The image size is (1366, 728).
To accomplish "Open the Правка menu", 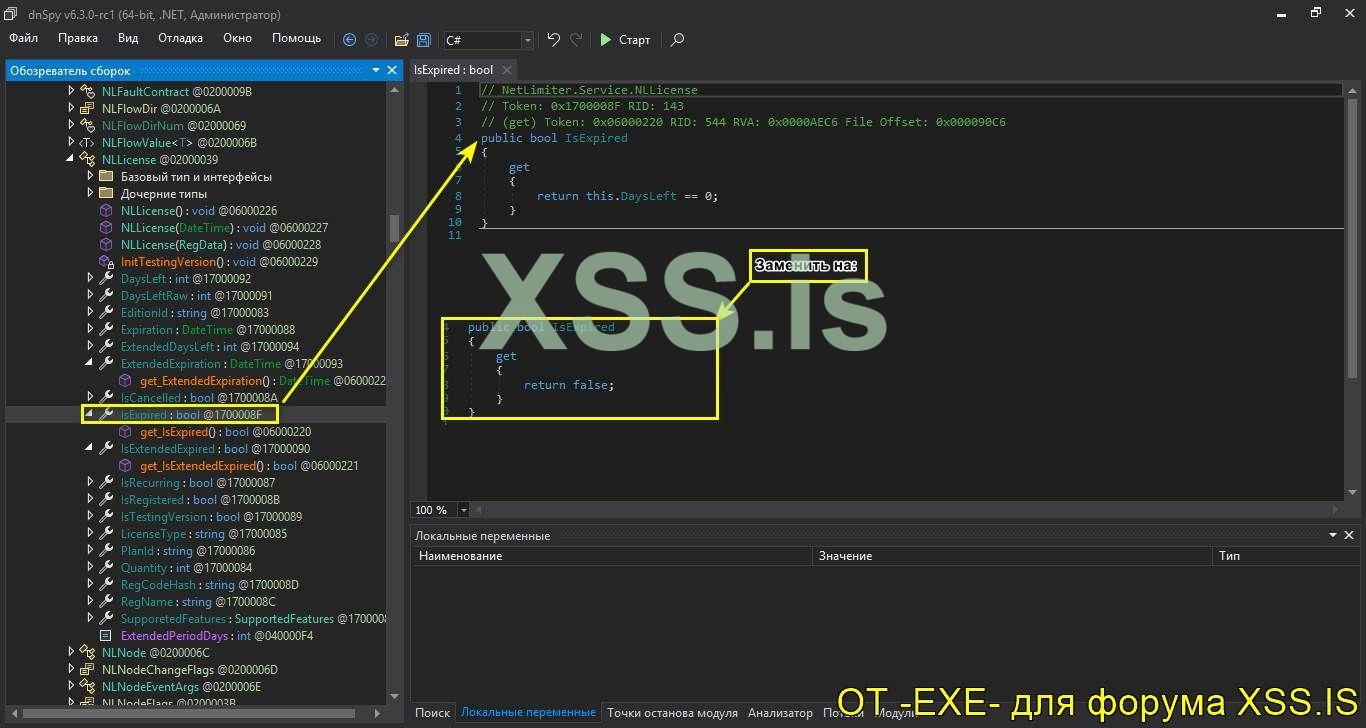I will pyautogui.click(x=78, y=38).
